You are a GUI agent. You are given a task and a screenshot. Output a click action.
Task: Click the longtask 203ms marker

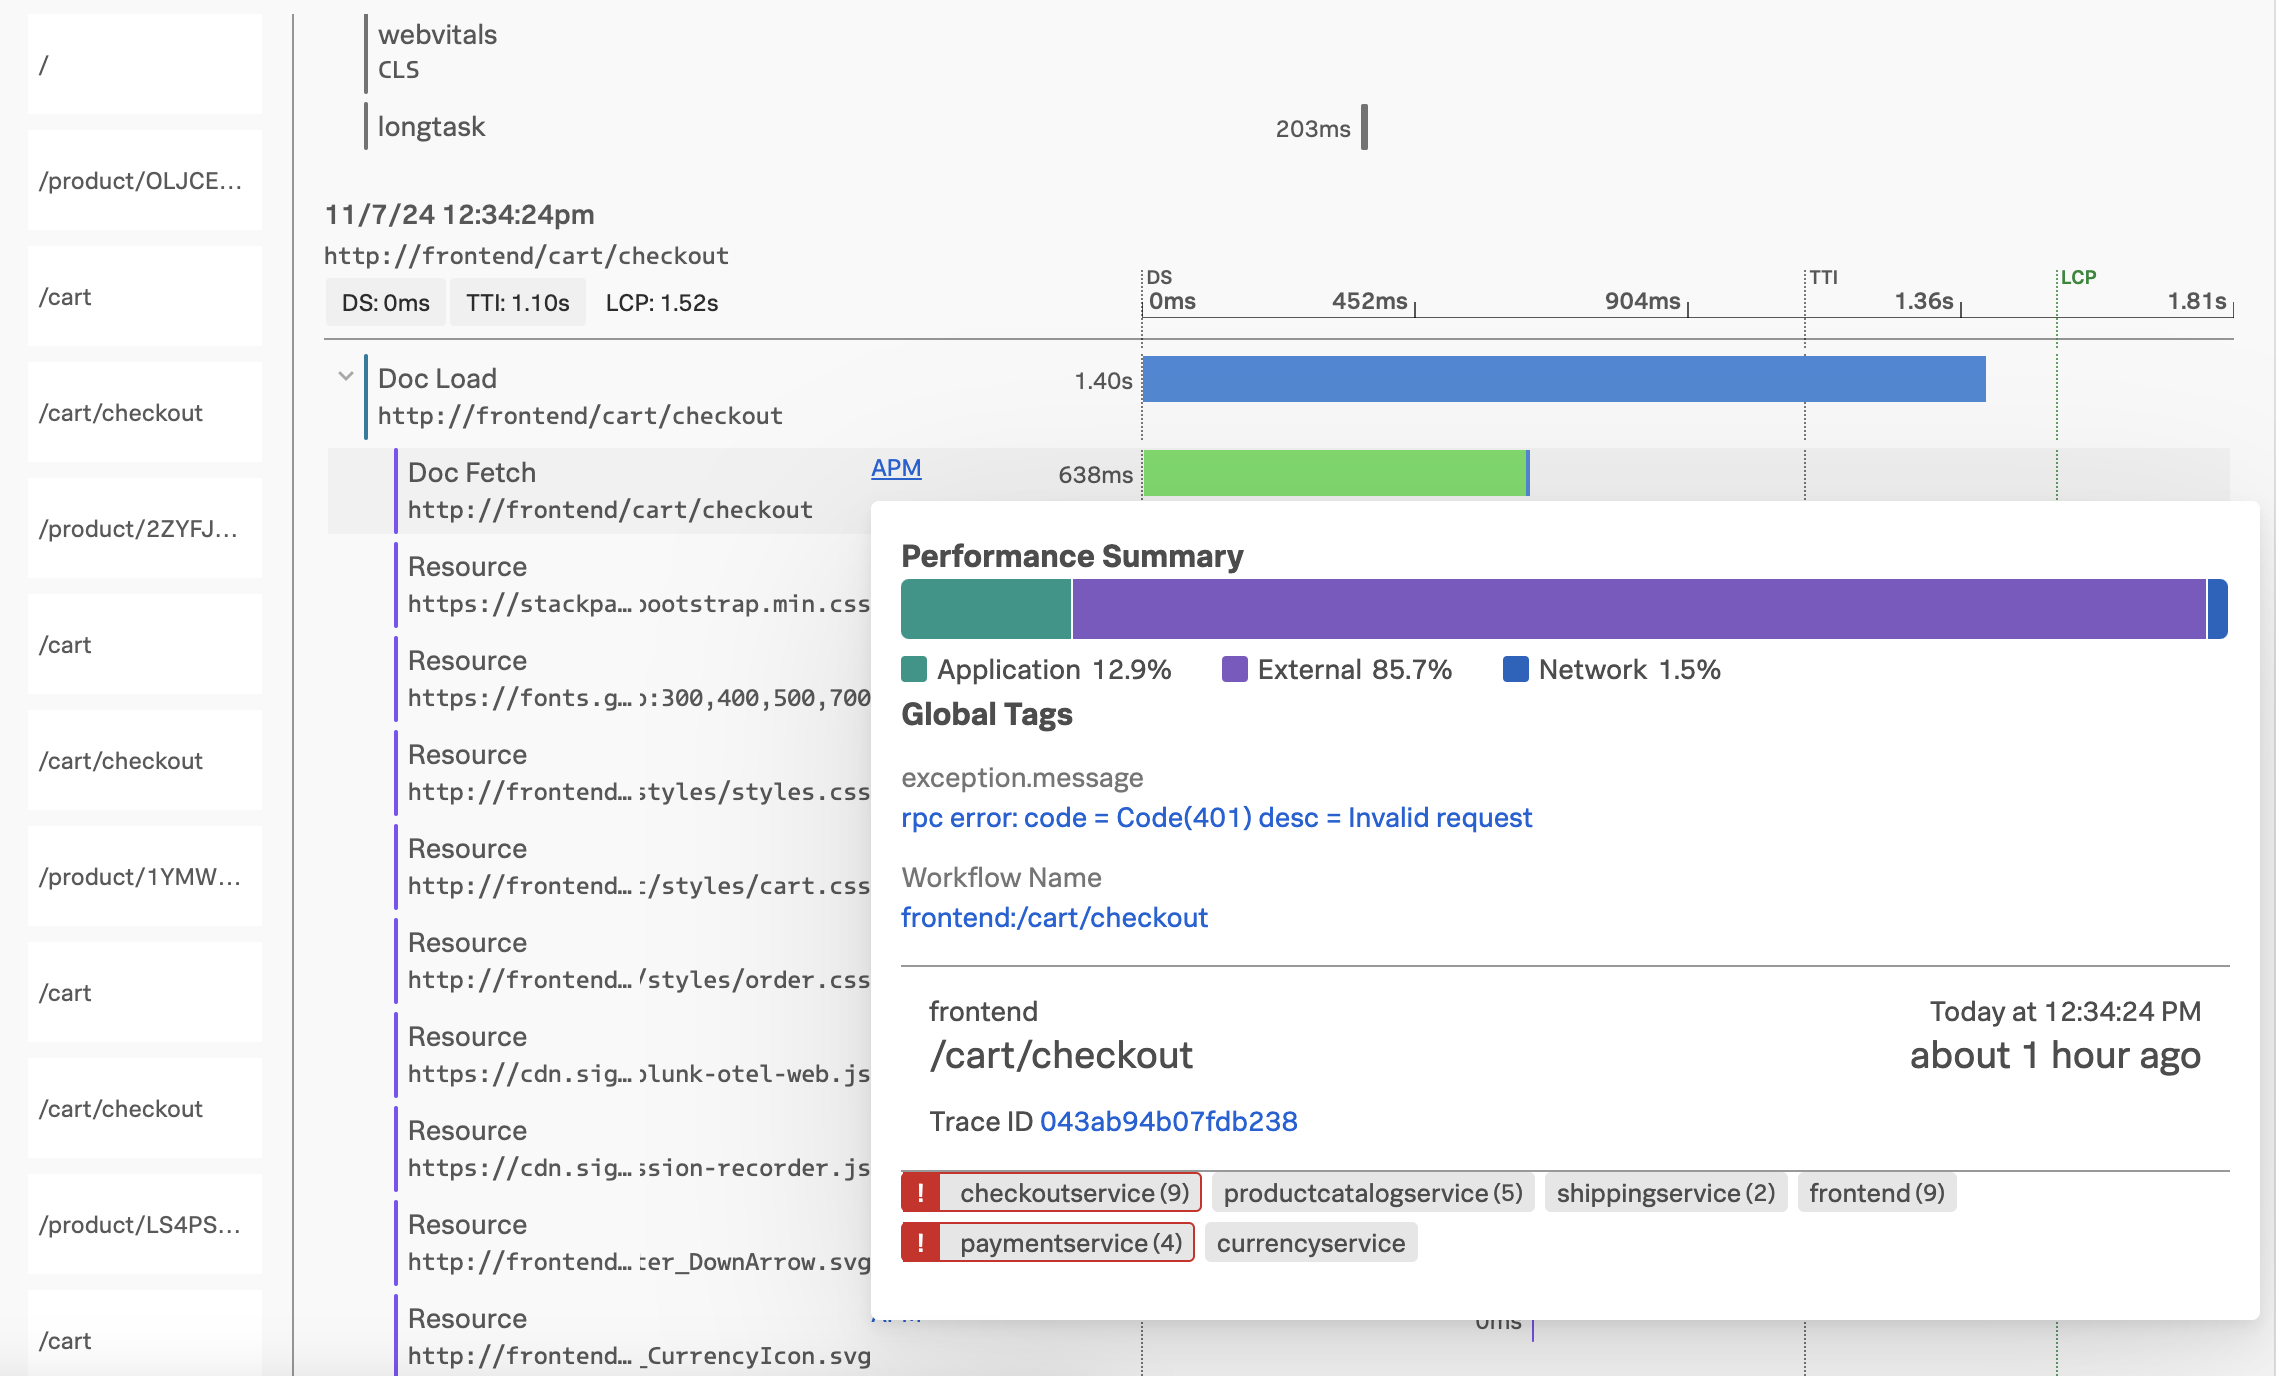click(x=1364, y=128)
